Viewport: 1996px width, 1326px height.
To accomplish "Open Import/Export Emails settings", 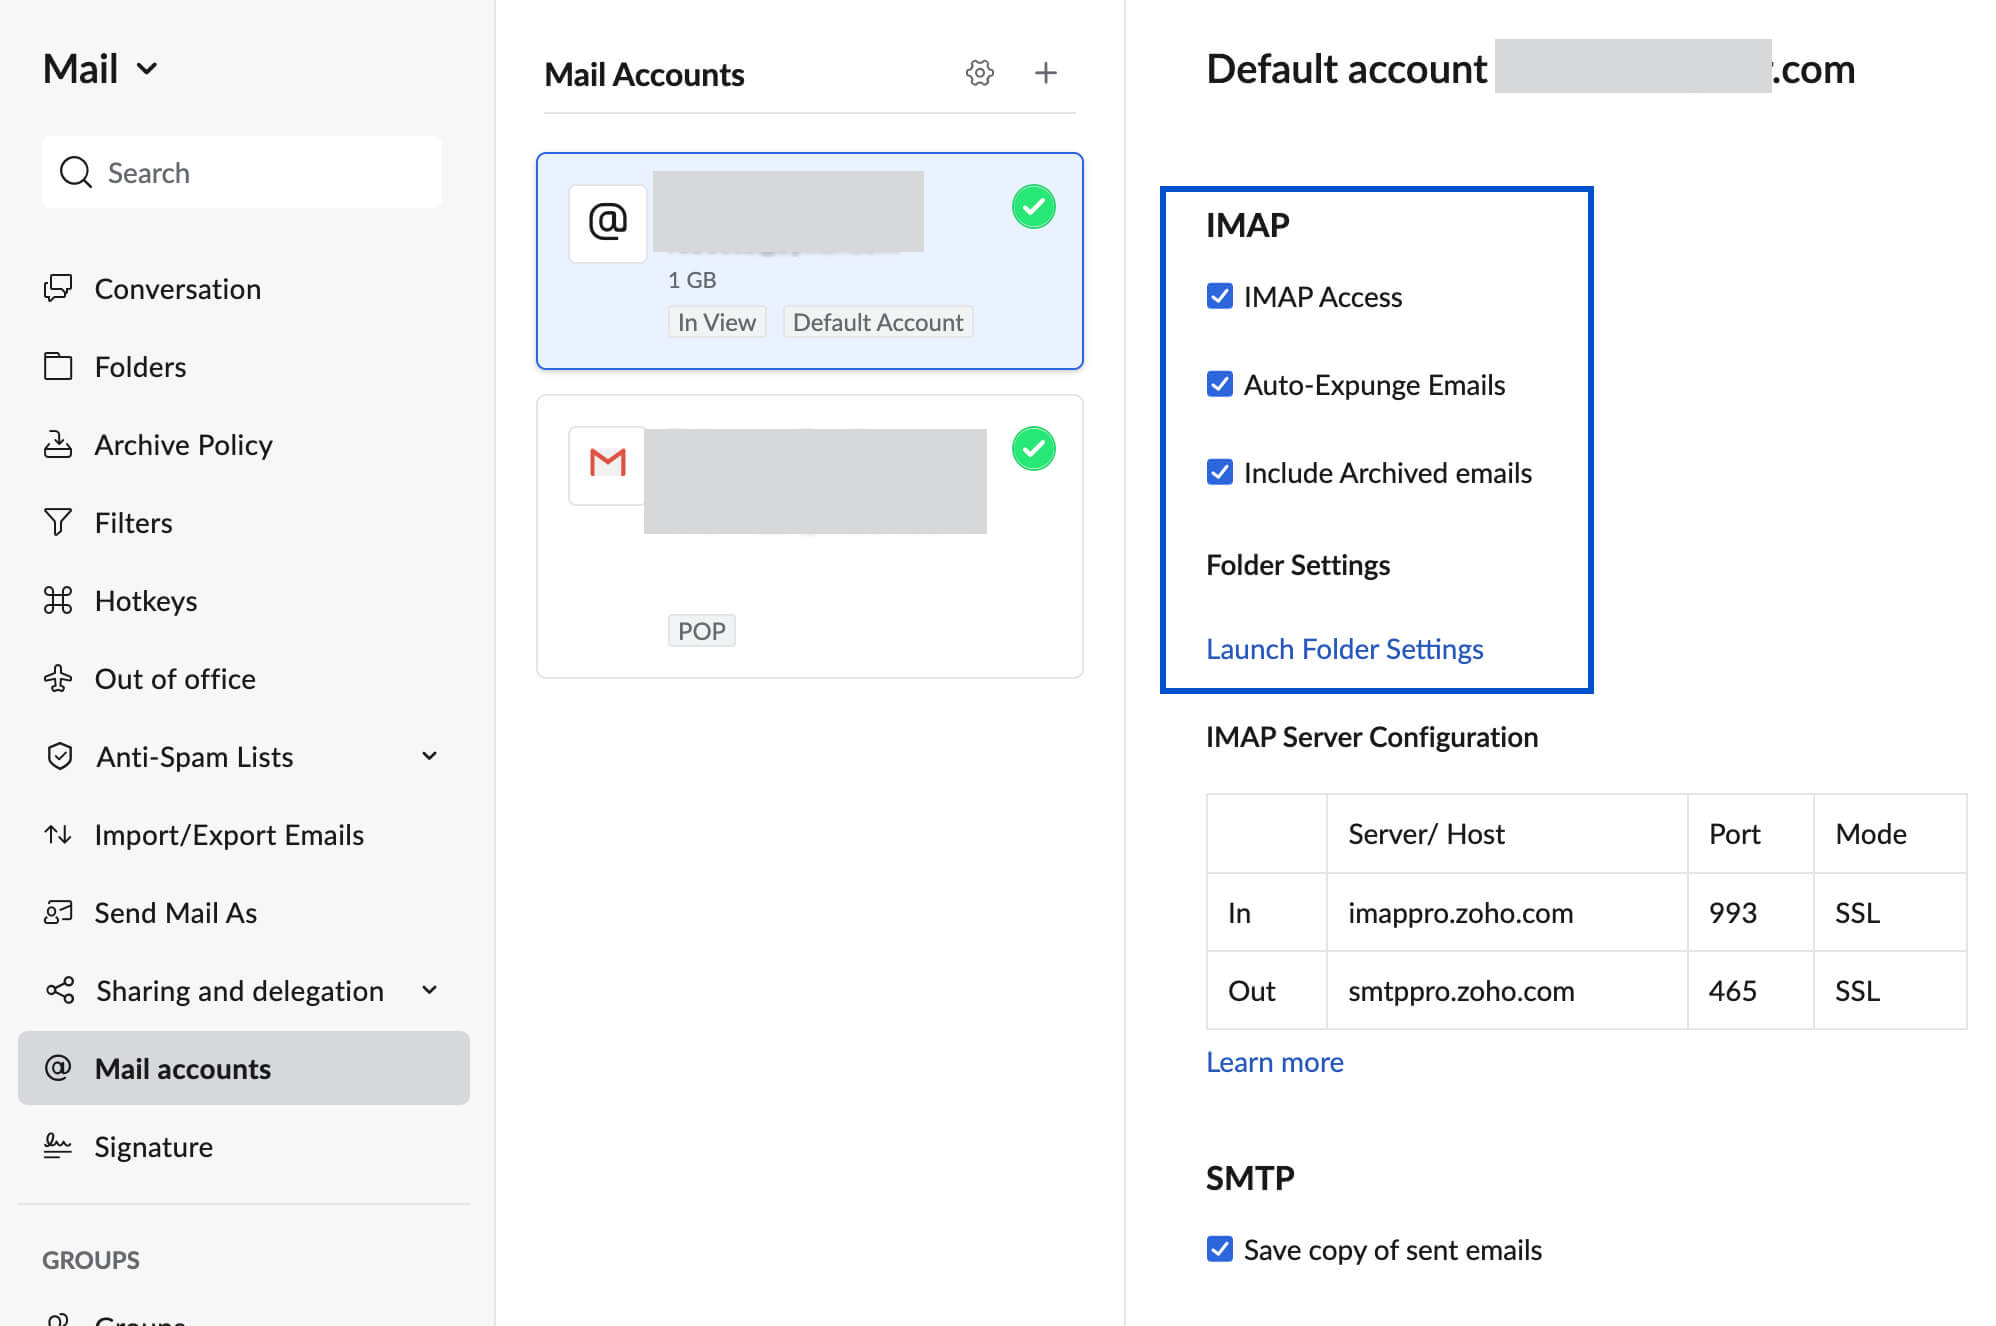I will [58, 834].
